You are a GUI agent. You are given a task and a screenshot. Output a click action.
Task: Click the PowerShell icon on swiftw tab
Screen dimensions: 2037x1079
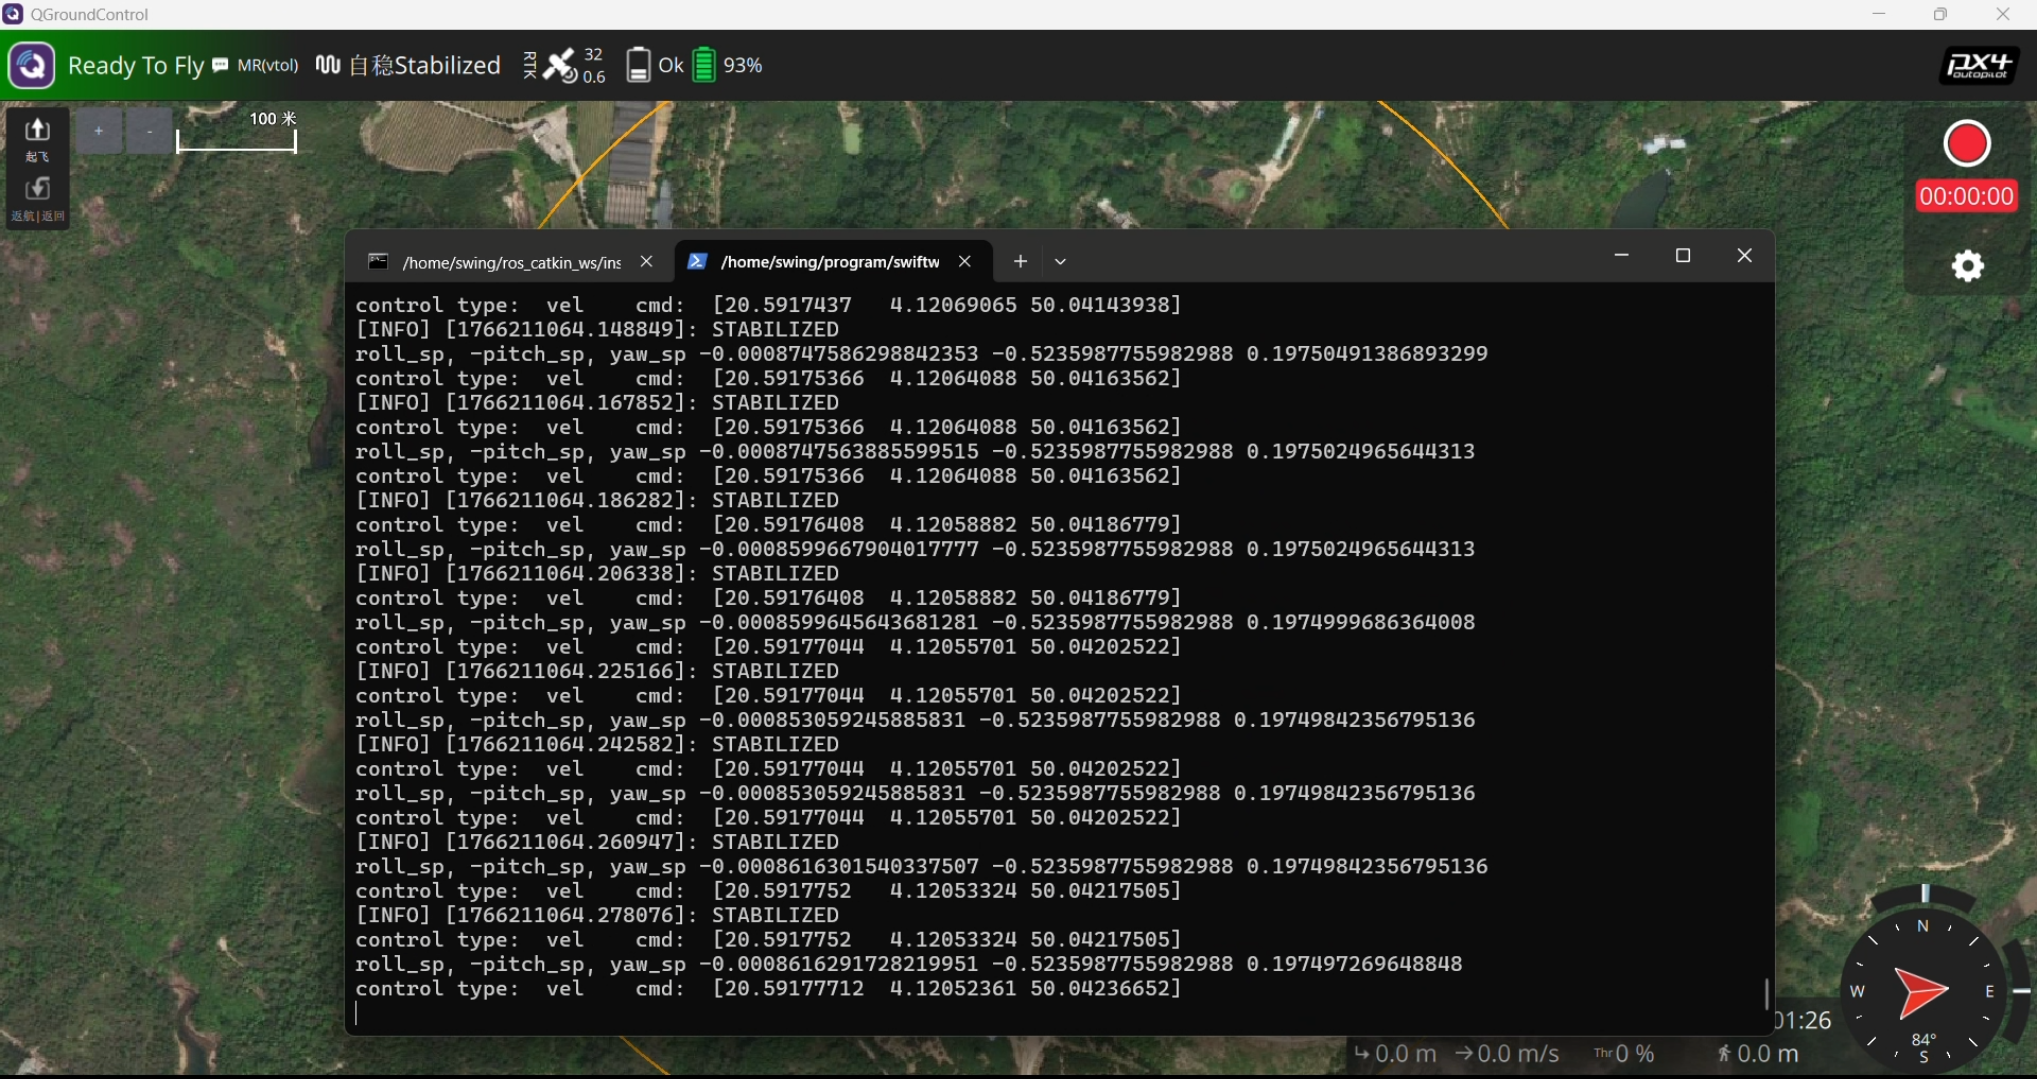697,262
